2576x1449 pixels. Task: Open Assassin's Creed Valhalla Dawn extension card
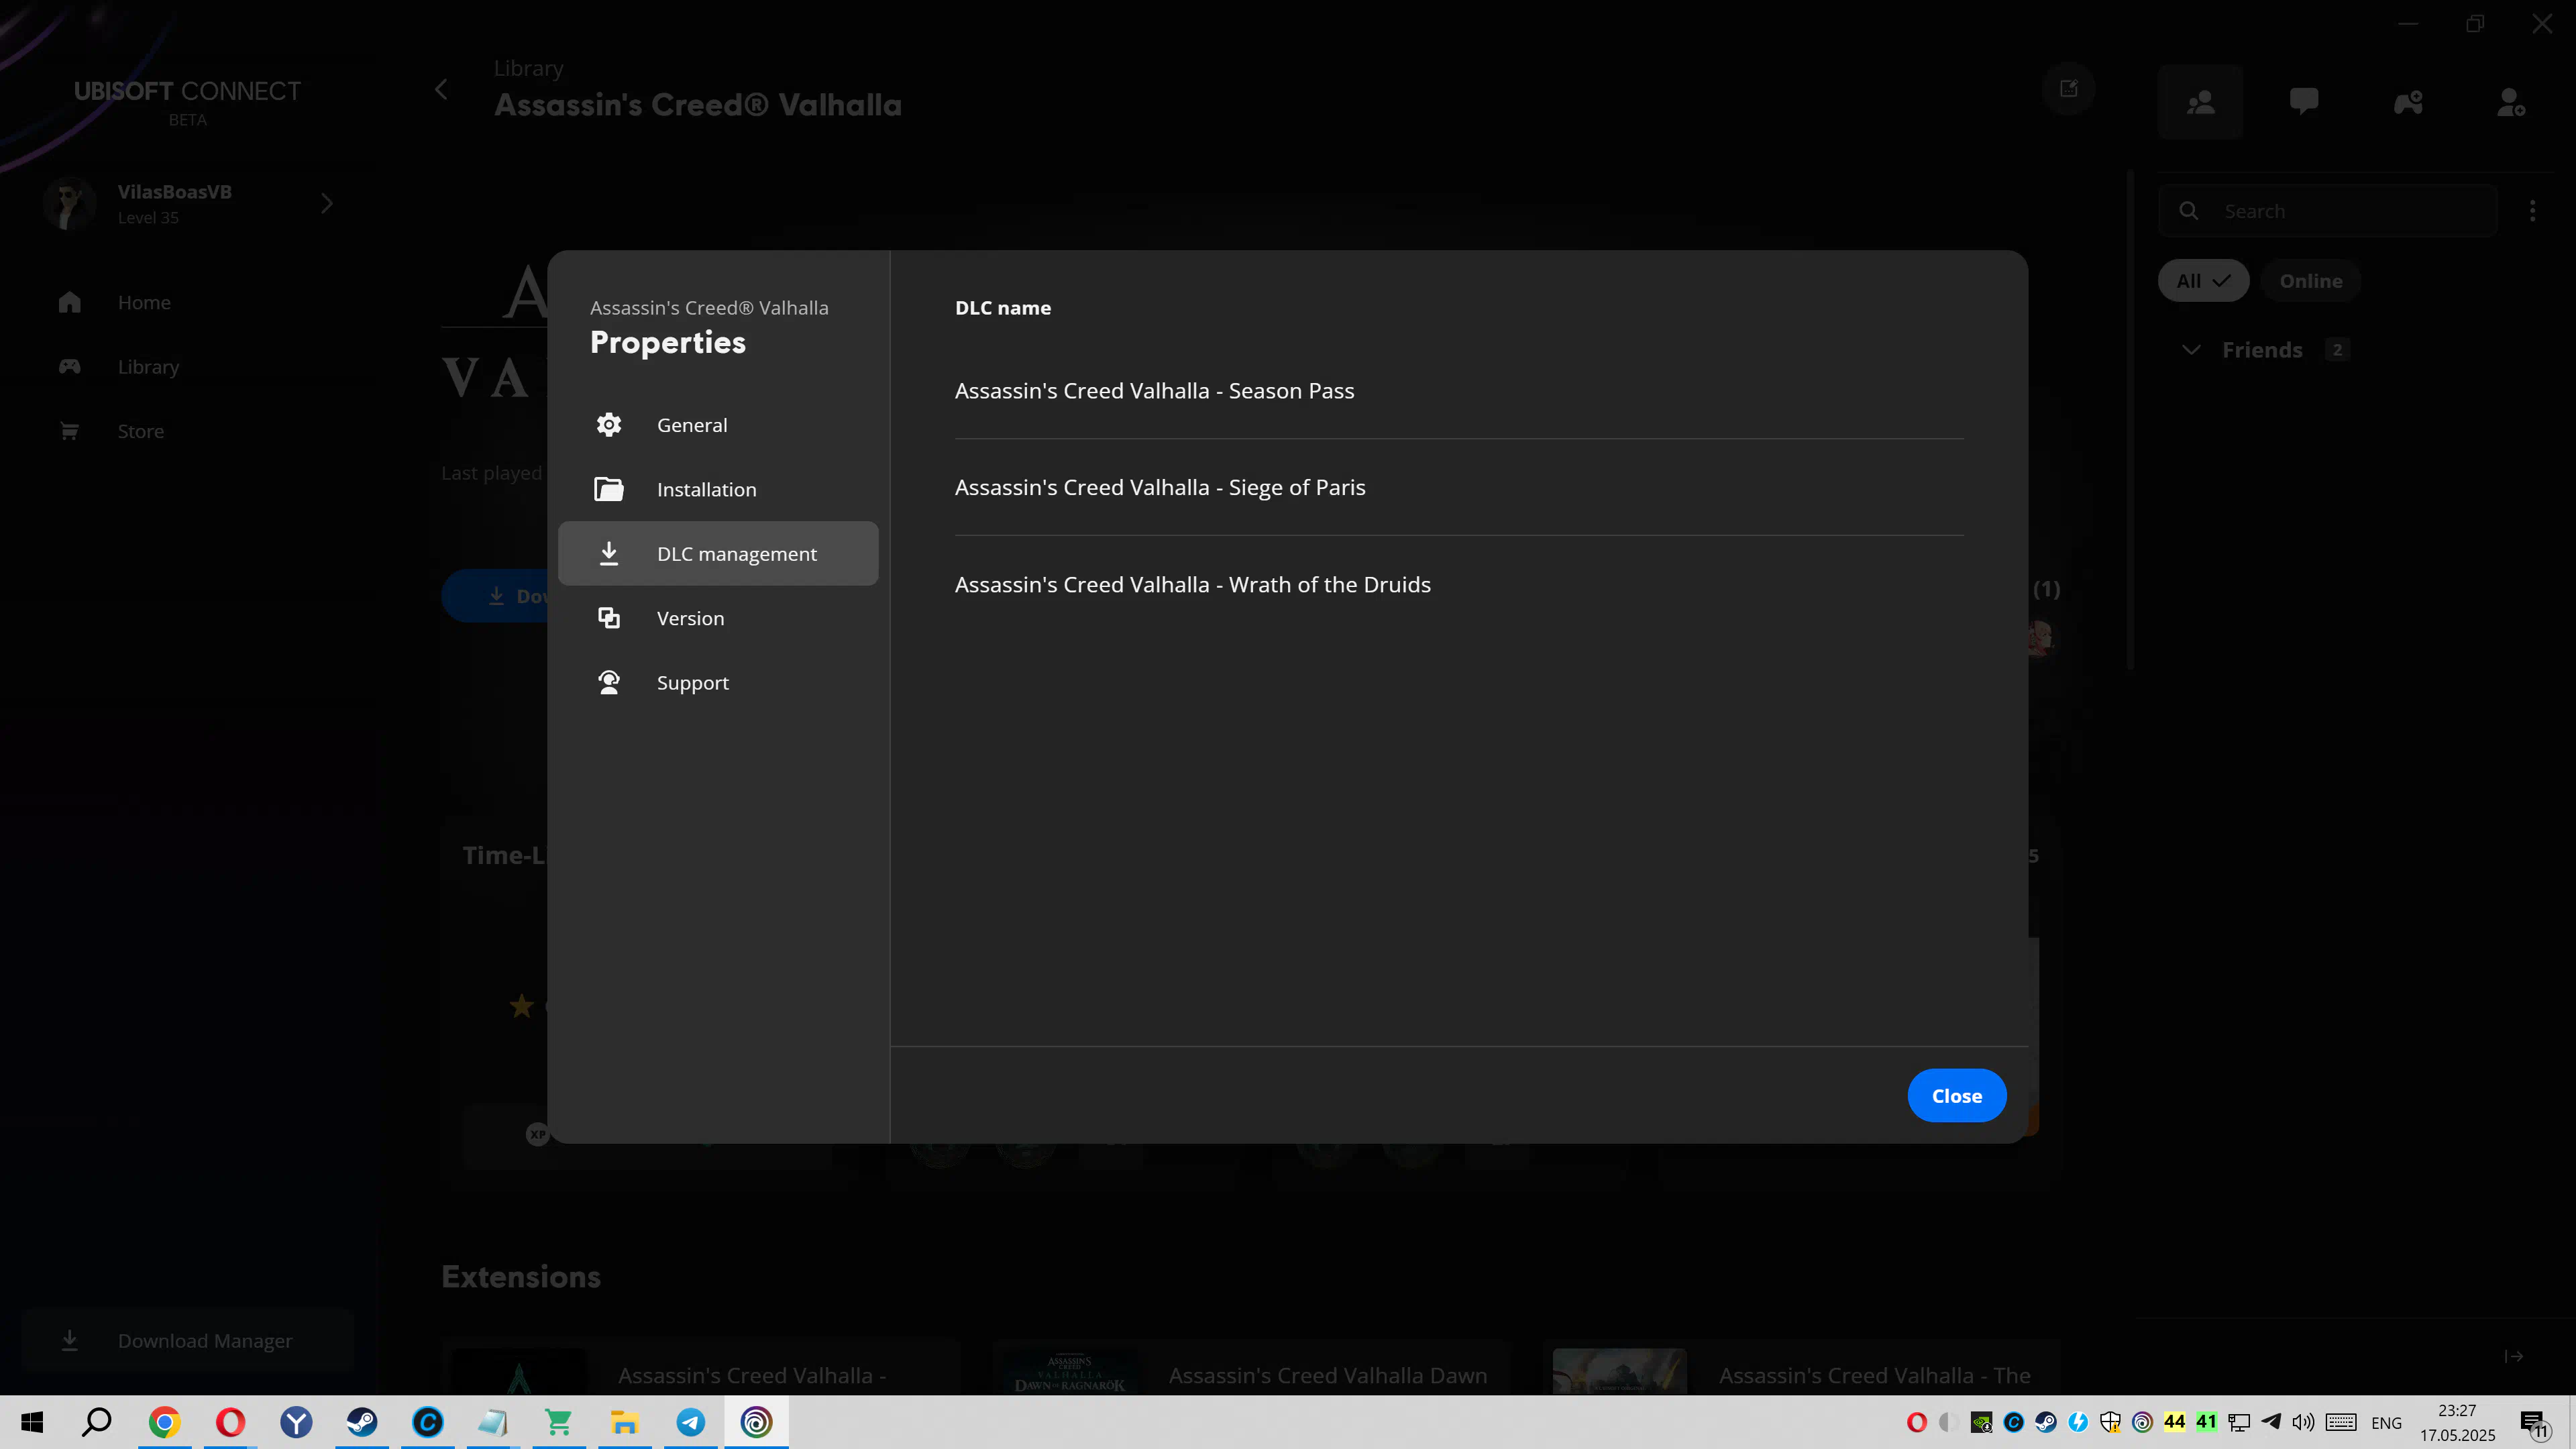pyautogui.click(x=1252, y=1368)
